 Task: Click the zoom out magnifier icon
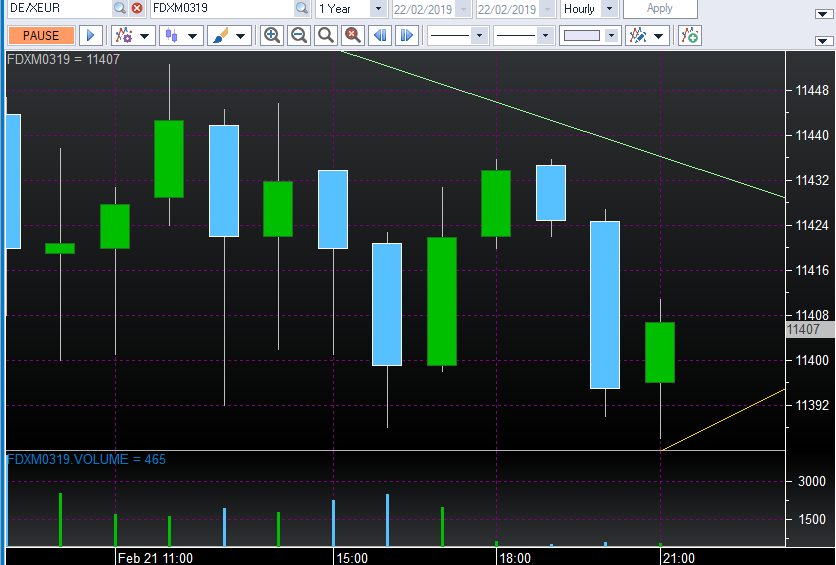pyautogui.click(x=298, y=36)
